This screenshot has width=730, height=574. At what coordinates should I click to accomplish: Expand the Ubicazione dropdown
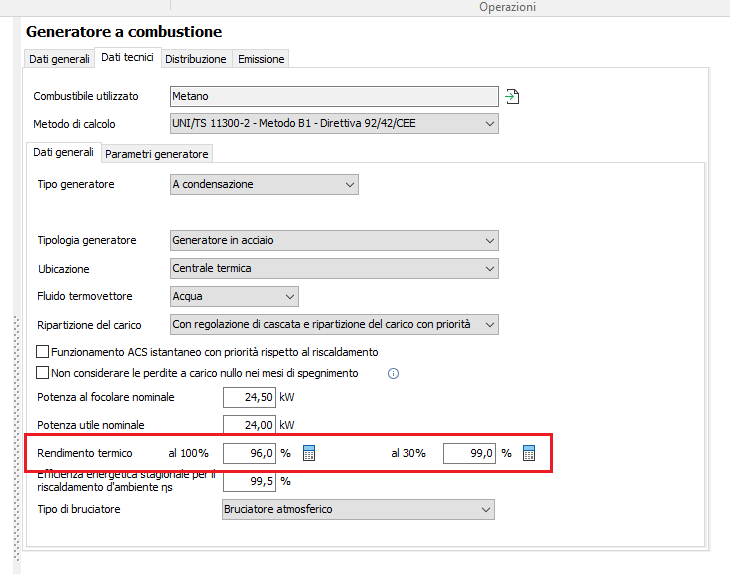point(334,269)
